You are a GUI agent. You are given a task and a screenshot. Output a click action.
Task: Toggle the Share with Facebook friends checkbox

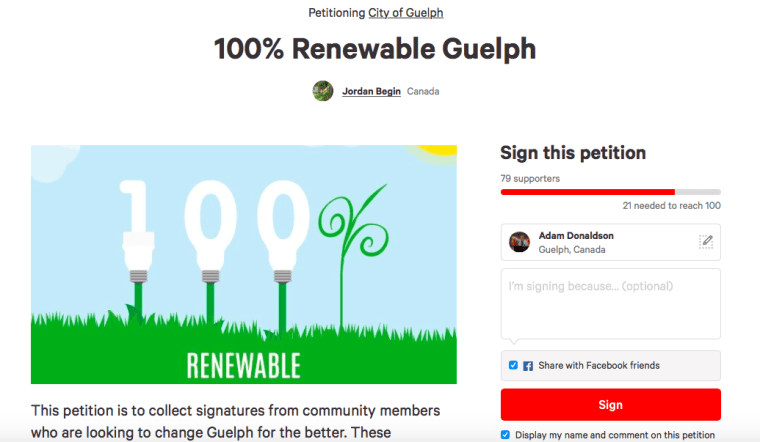coord(513,365)
